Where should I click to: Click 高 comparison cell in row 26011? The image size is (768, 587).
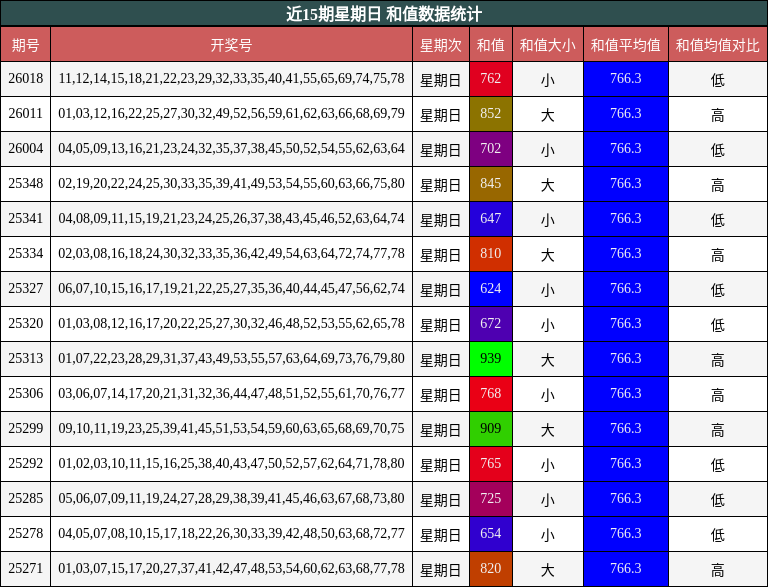pyautogui.click(x=718, y=114)
